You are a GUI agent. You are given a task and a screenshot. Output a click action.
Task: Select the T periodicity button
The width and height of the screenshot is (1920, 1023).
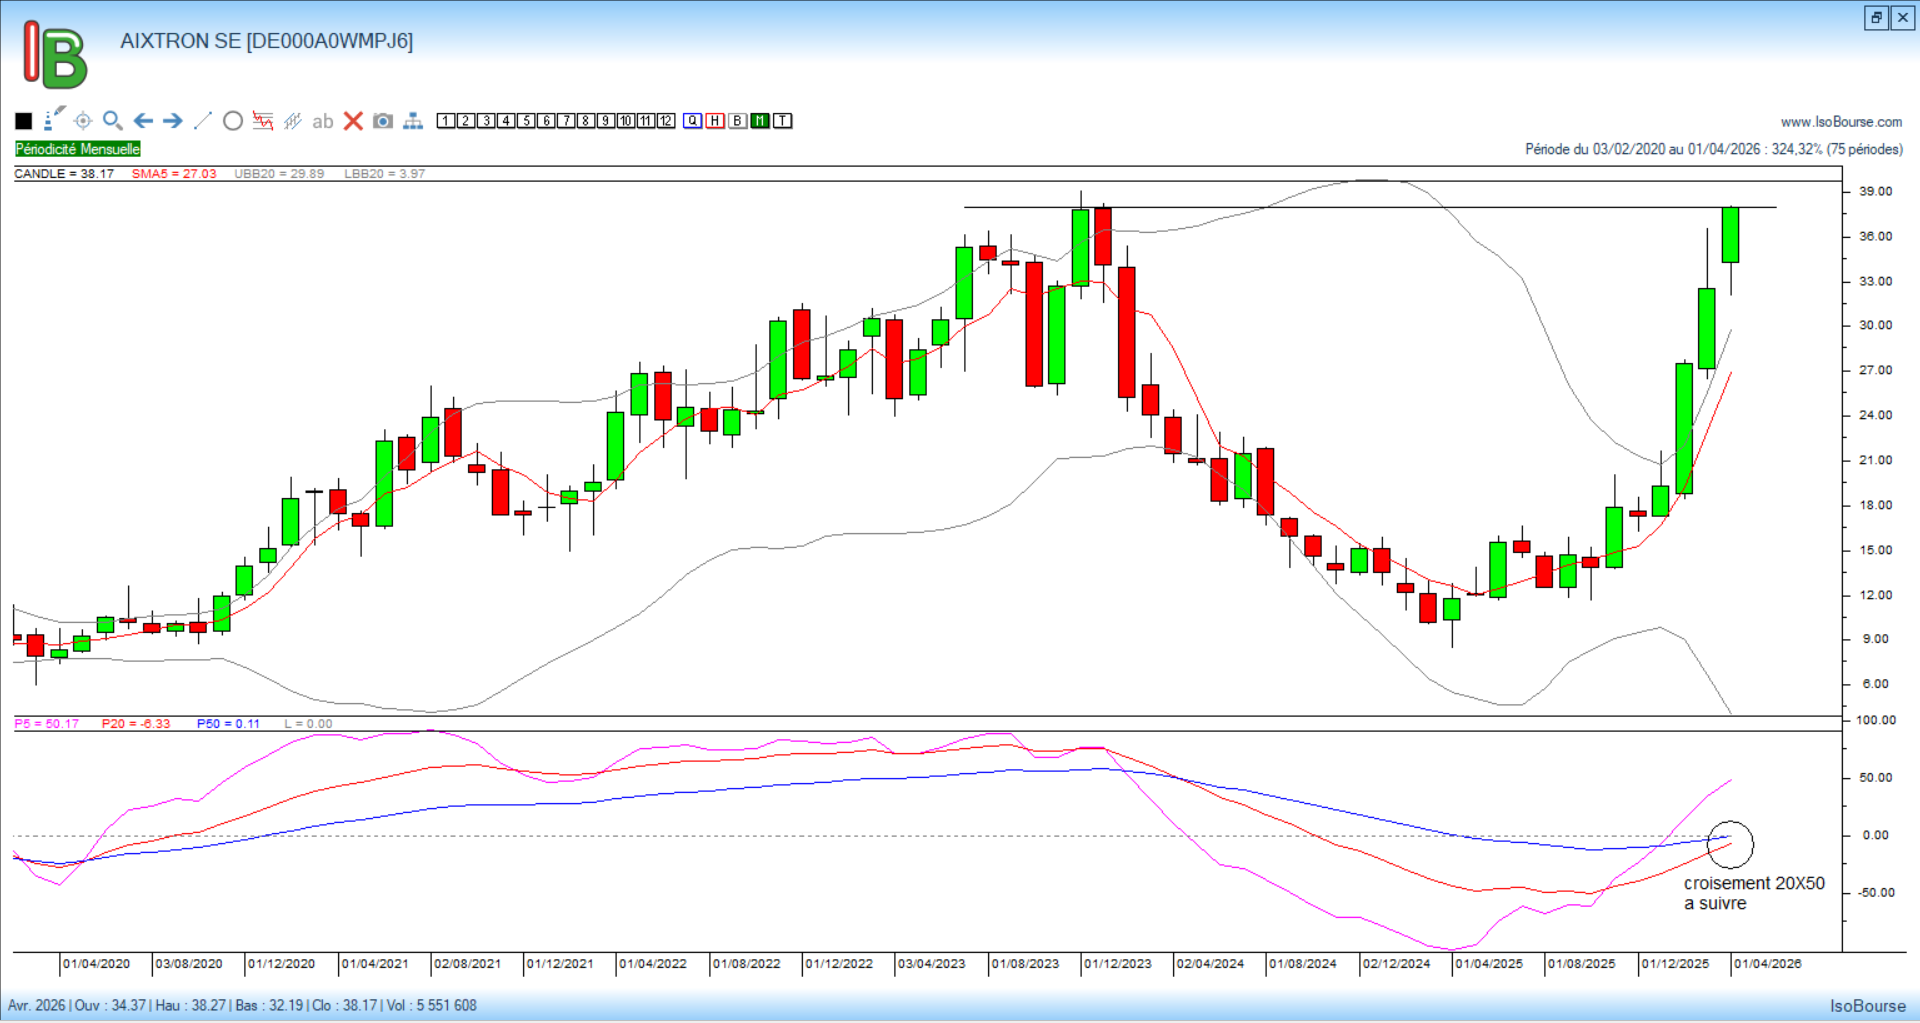[x=783, y=121]
